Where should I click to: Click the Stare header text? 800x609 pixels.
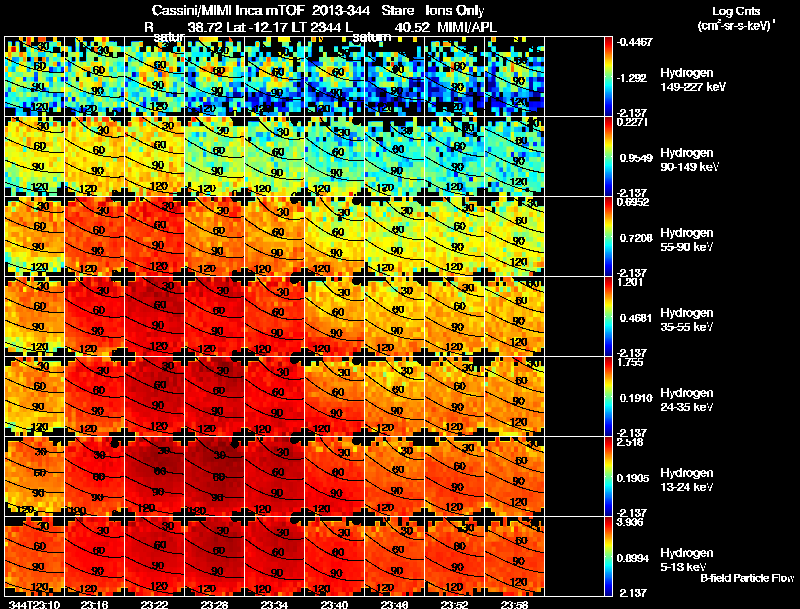[397, 11]
